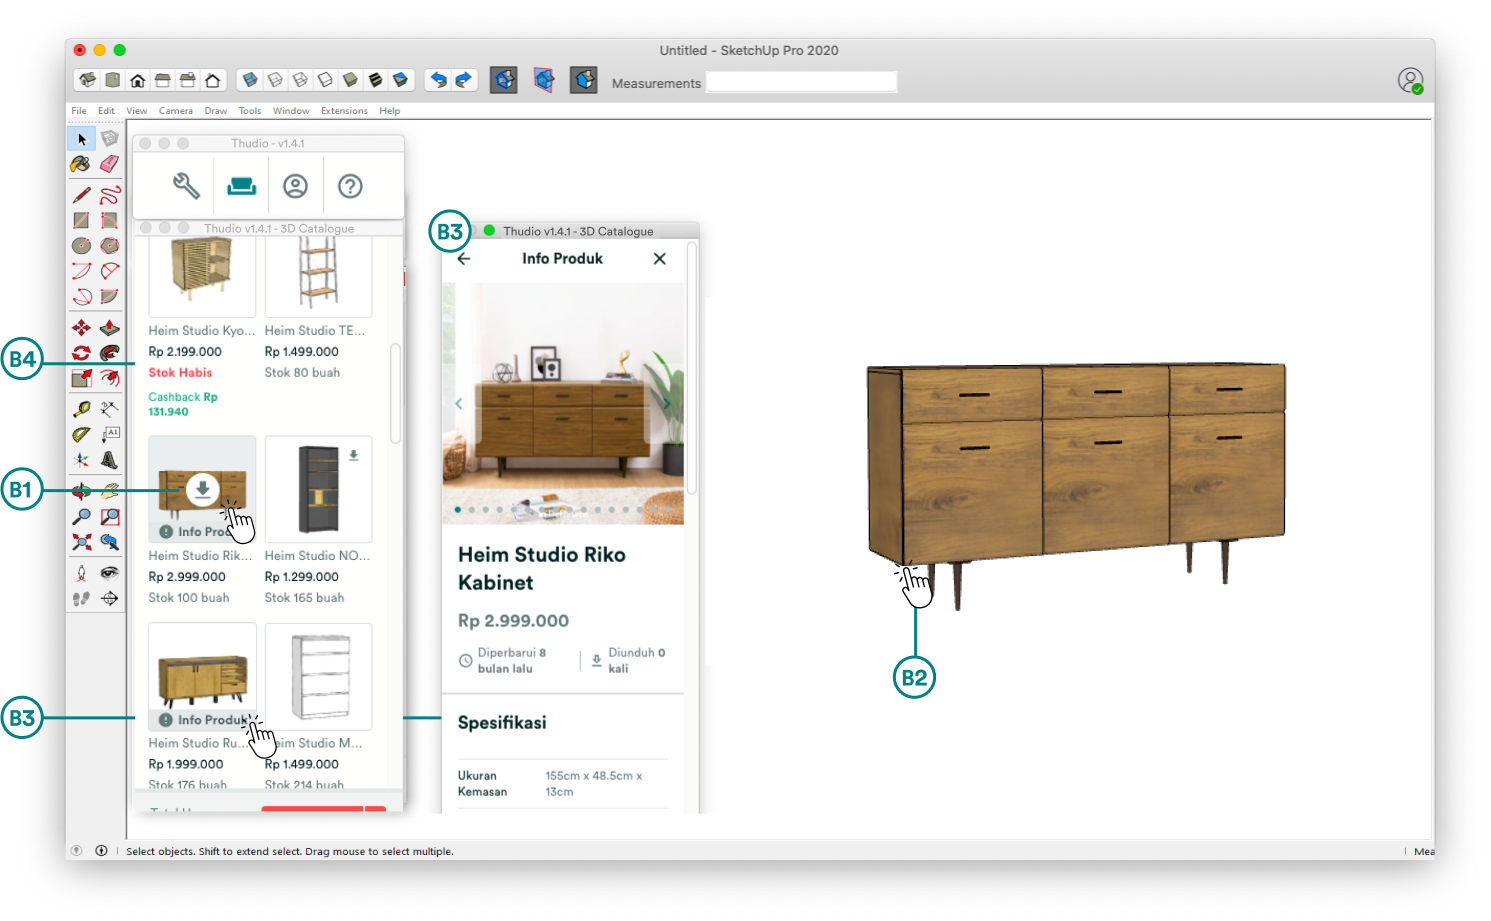Click the 'Rp 2.999.000' price in Info Produk

[x=513, y=621]
